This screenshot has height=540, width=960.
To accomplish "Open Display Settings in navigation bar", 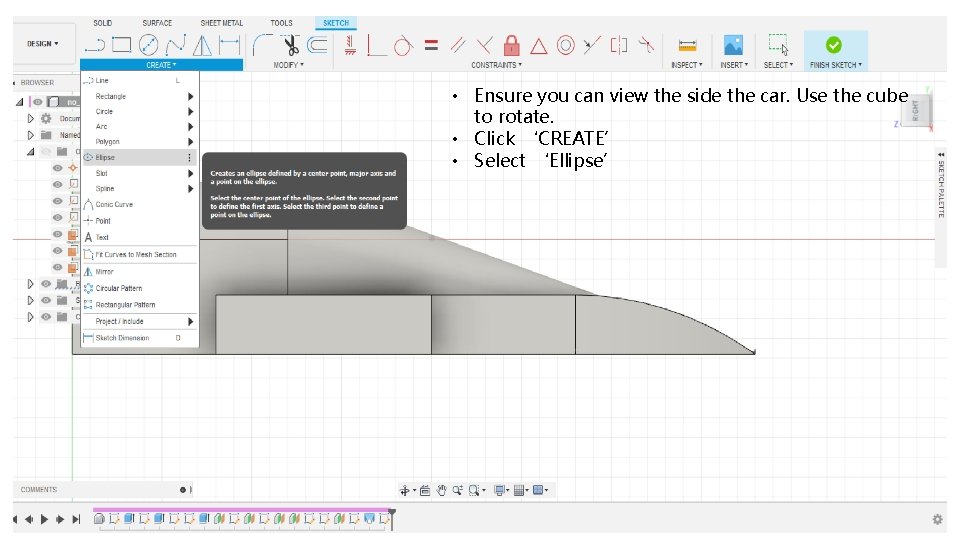I will tap(501, 490).
